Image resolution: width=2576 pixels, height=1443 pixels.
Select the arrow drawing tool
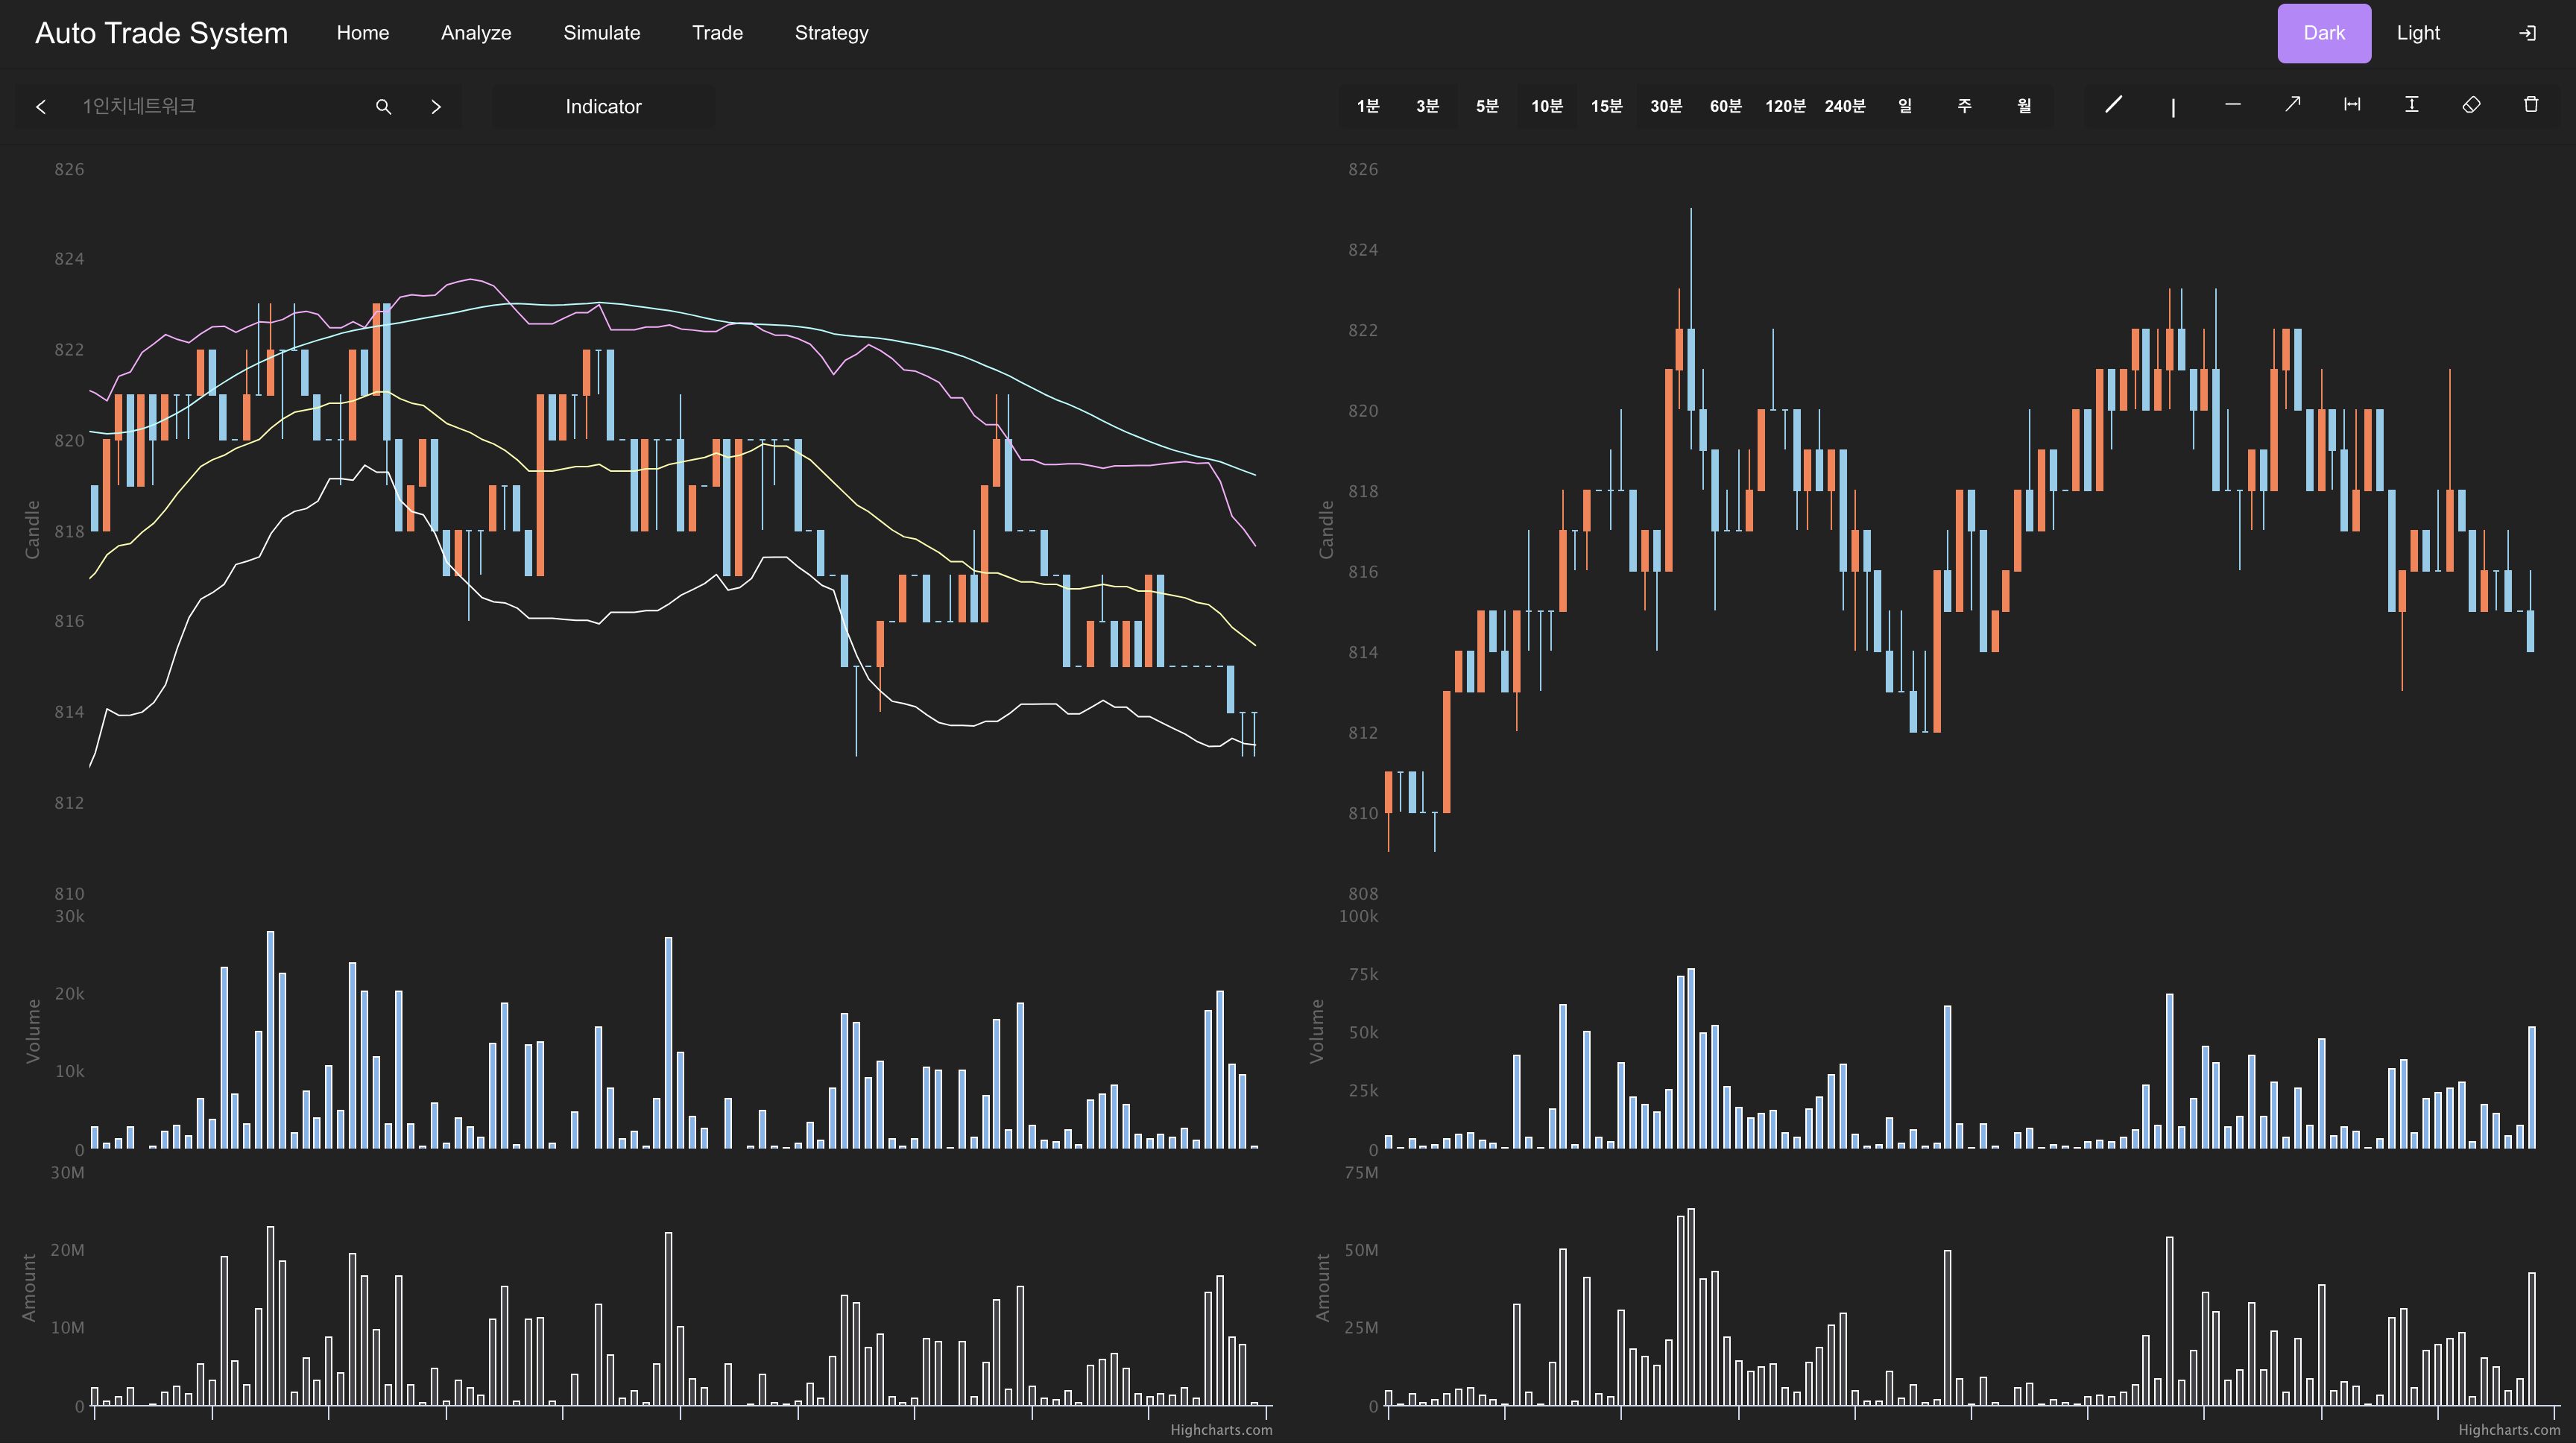point(2292,105)
